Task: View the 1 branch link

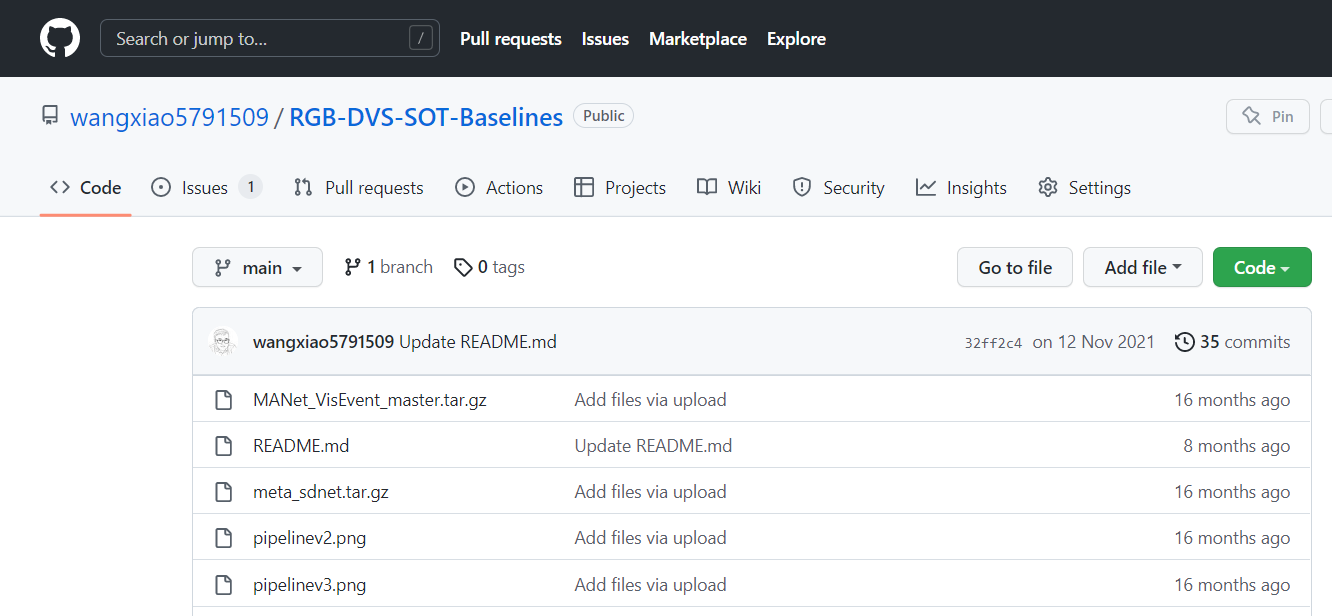Action: [x=388, y=267]
